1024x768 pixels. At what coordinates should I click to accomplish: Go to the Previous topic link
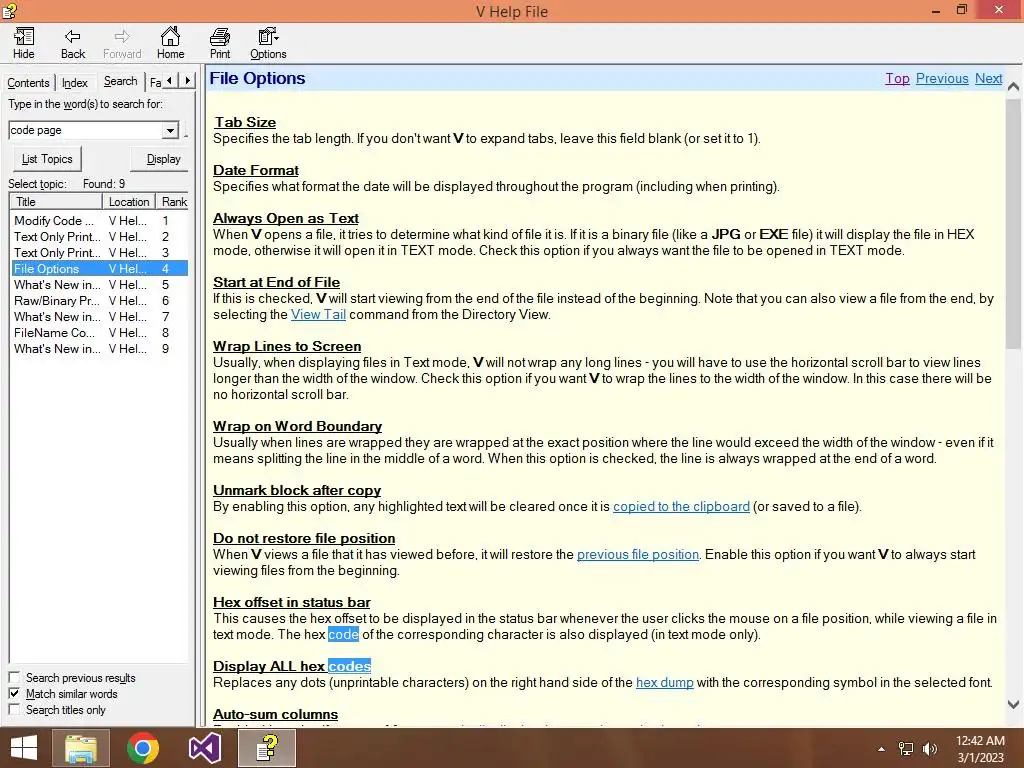(x=942, y=78)
